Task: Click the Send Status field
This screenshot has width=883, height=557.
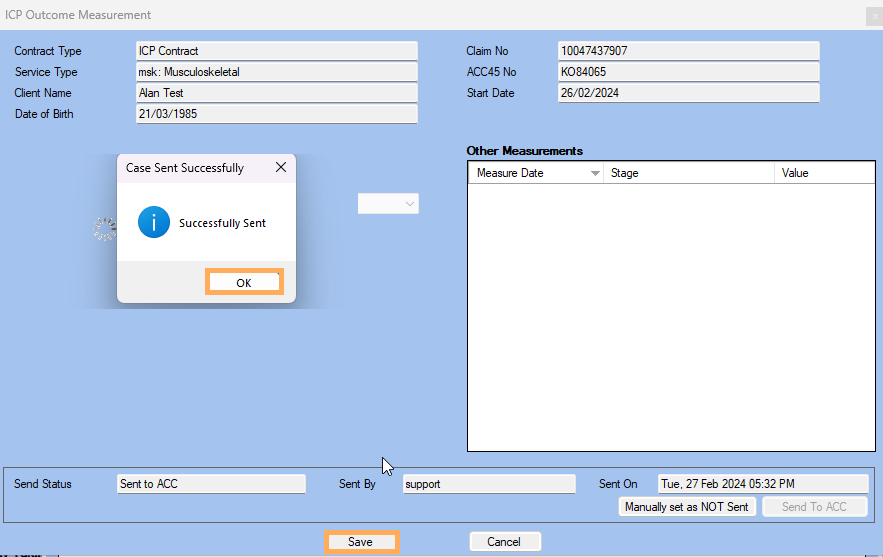Action: (x=211, y=484)
